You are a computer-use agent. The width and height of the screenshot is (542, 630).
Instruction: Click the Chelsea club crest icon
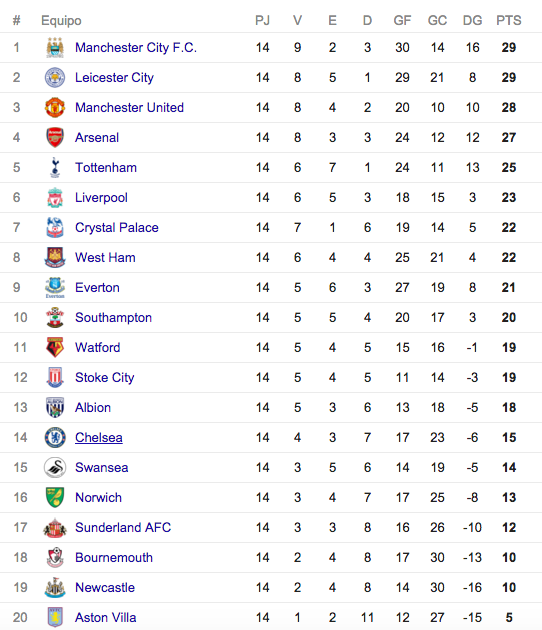55,437
